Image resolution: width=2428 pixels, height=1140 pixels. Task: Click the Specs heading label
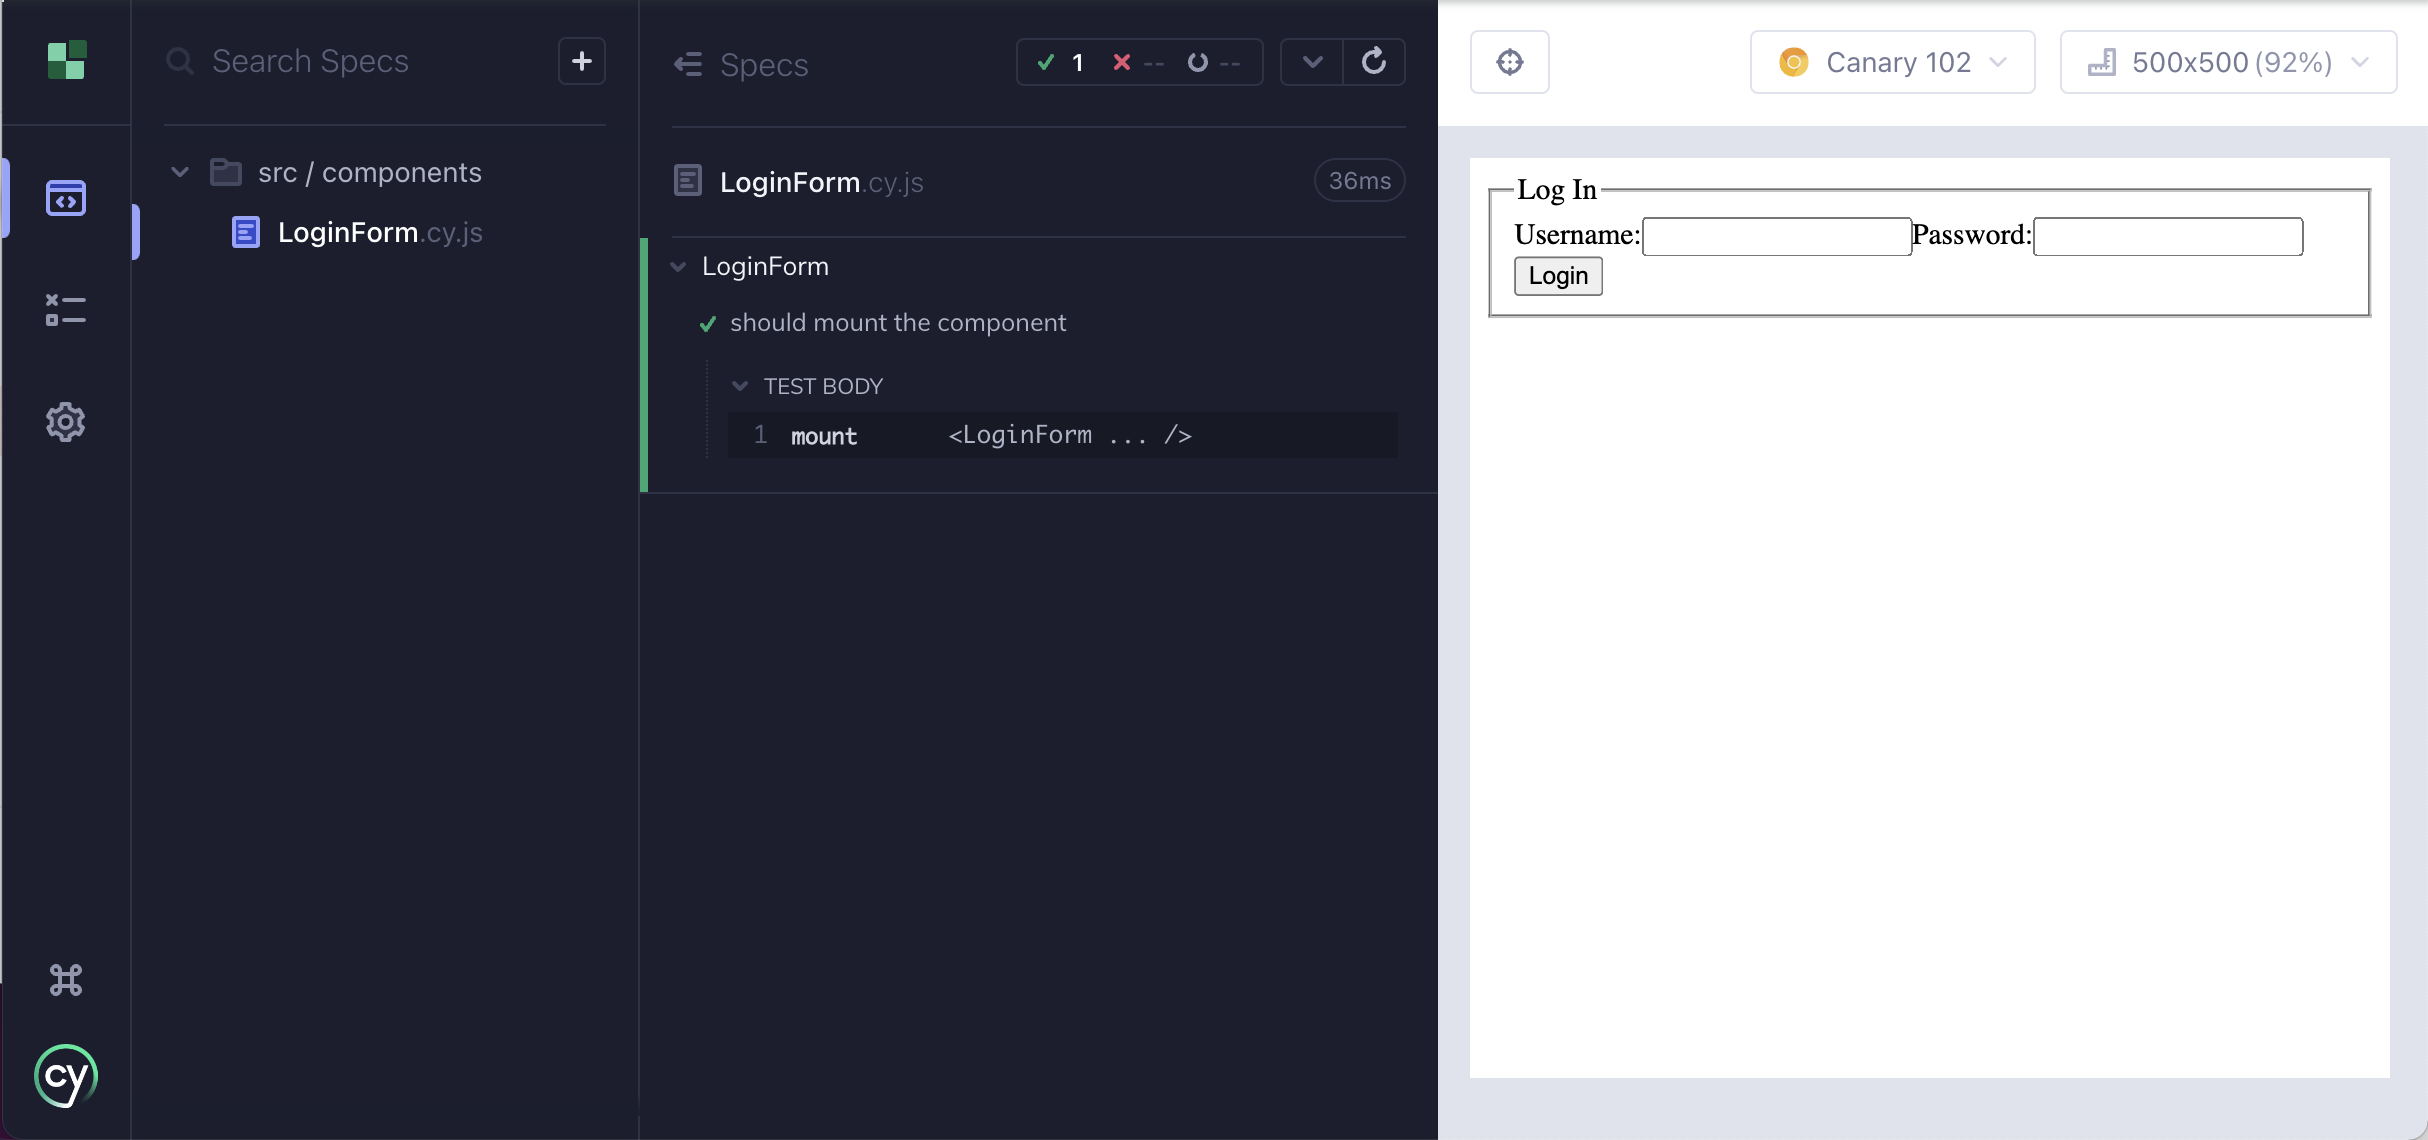764,64
